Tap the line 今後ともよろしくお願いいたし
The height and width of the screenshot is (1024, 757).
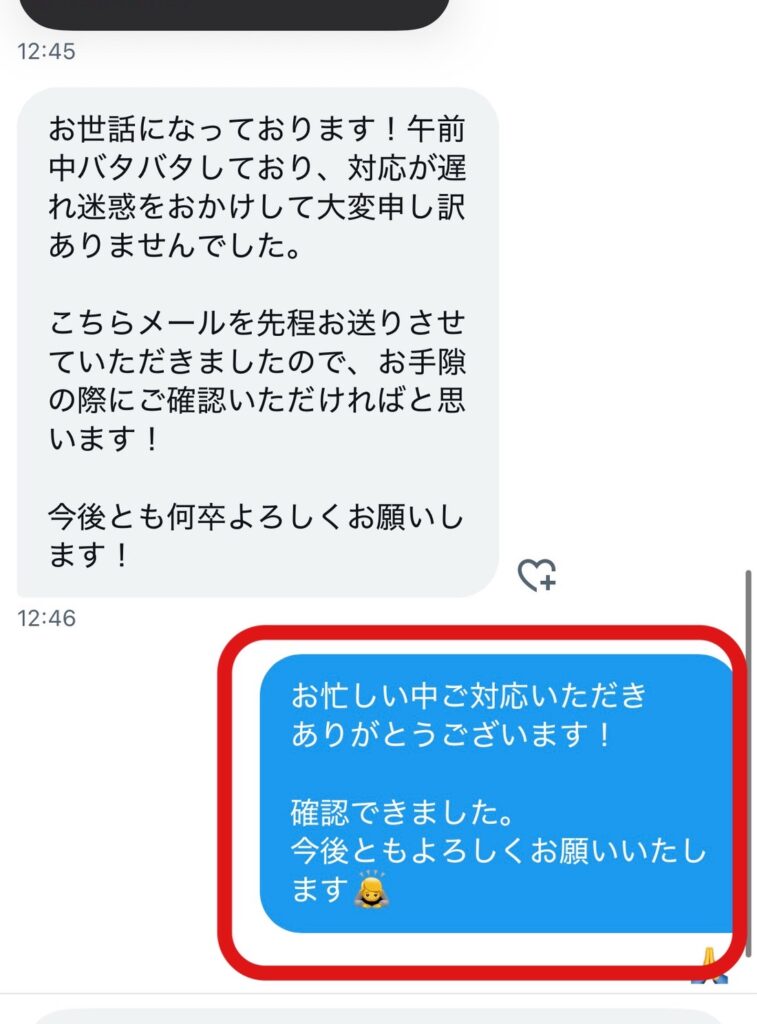pos(499,851)
